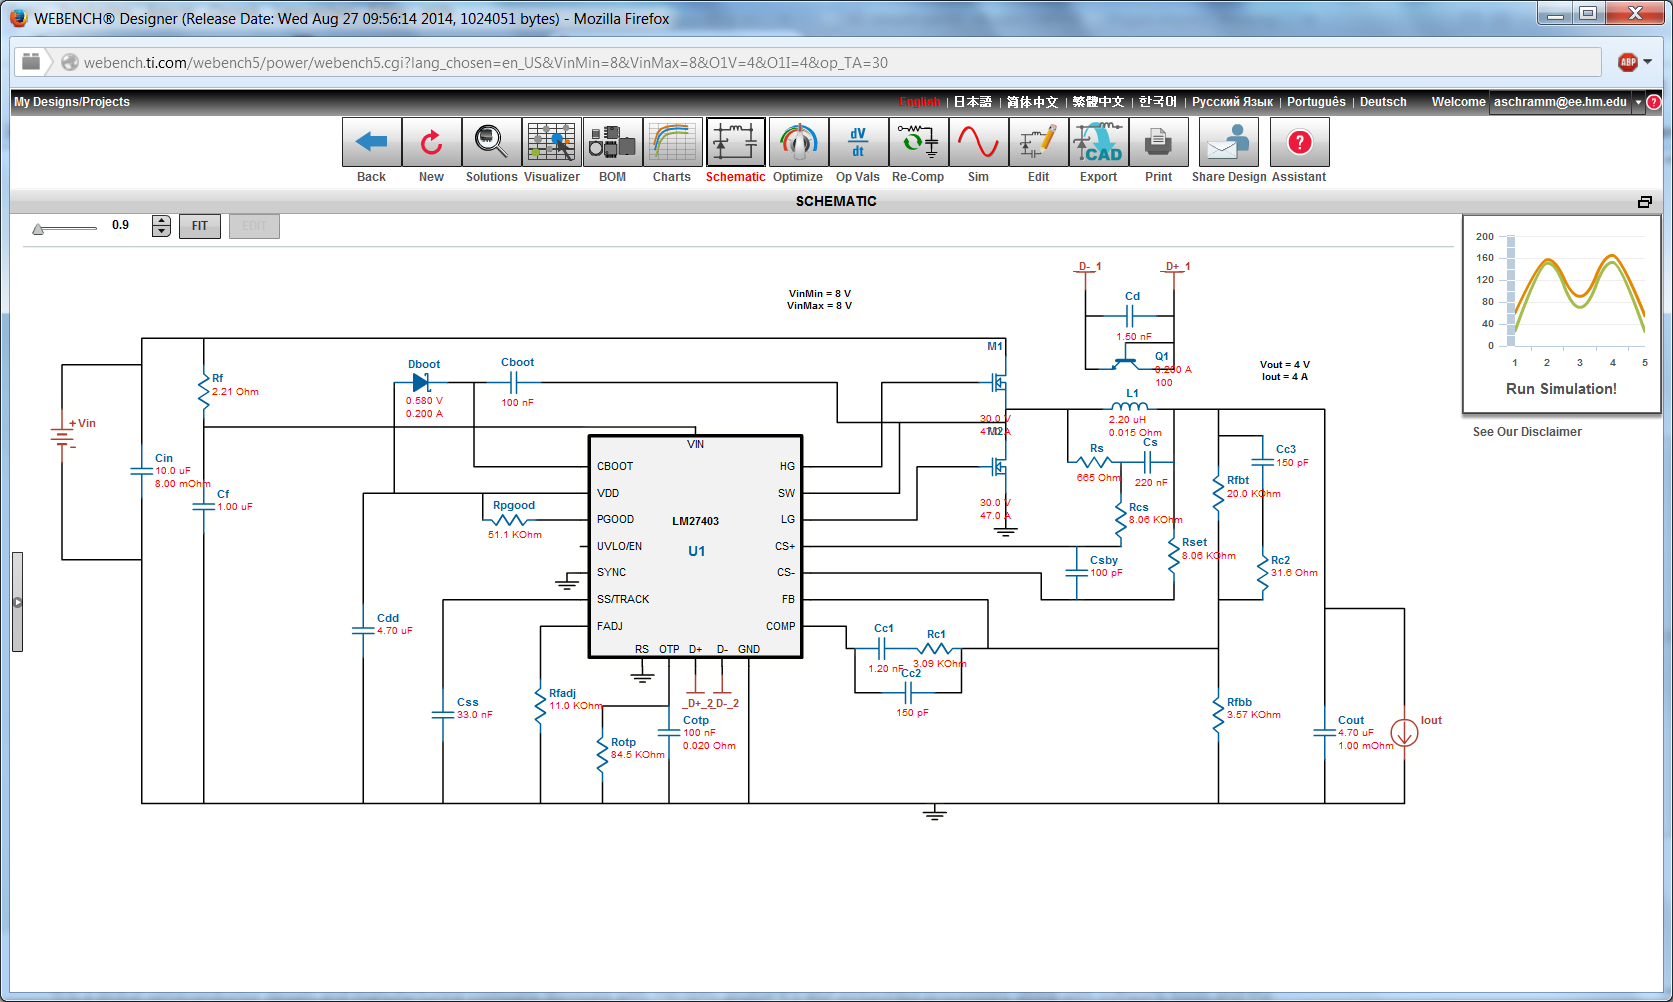
Task: Switch language to Korean 한국어
Action: [x=1158, y=102]
